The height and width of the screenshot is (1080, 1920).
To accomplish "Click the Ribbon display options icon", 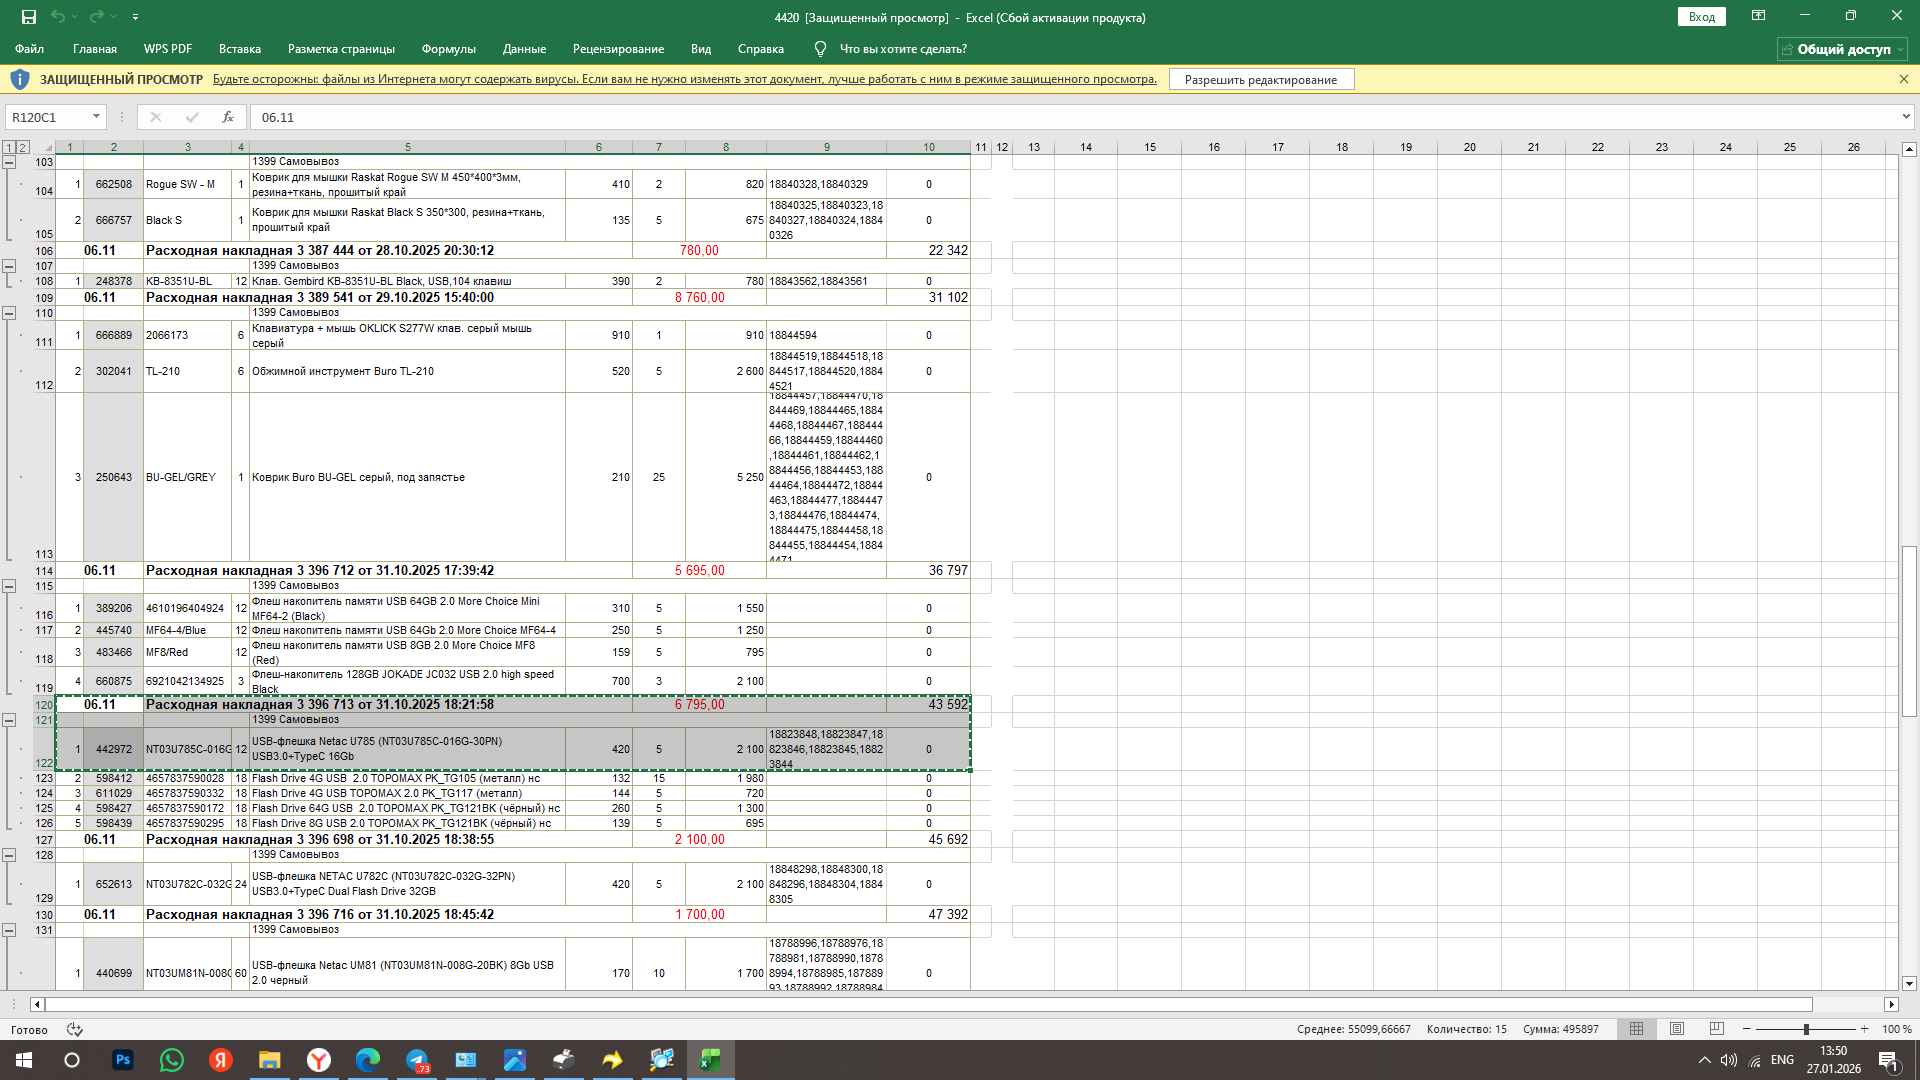I will pos(1758,16).
